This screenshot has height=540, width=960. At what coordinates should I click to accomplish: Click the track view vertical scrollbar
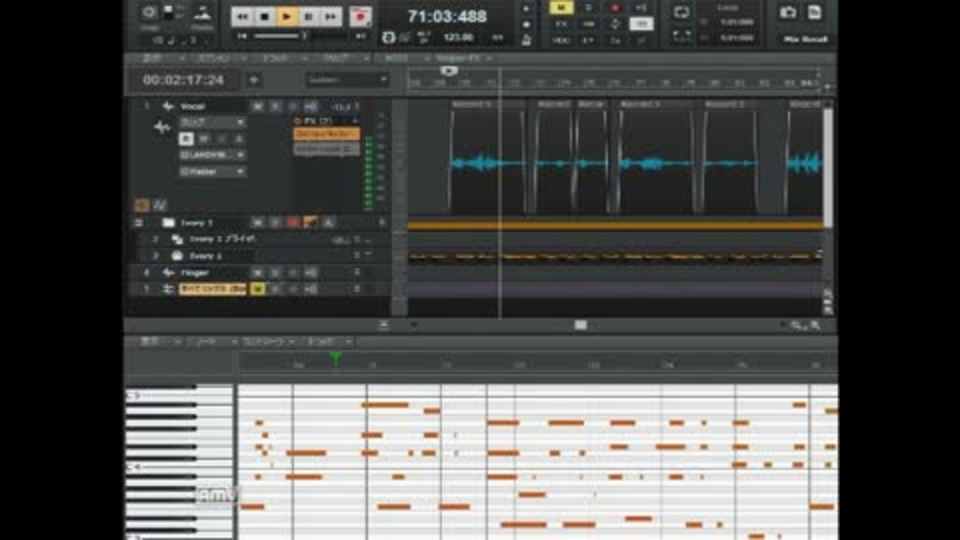tap(828, 168)
